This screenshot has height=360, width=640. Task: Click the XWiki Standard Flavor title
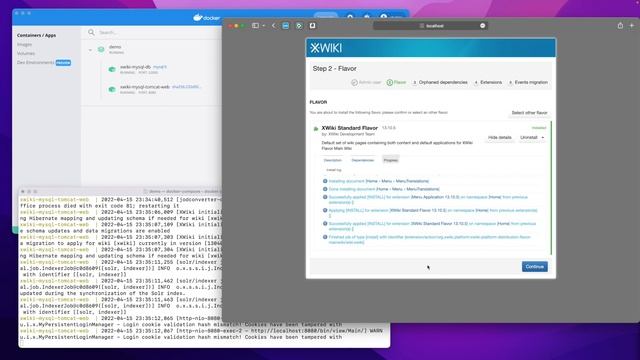349,128
